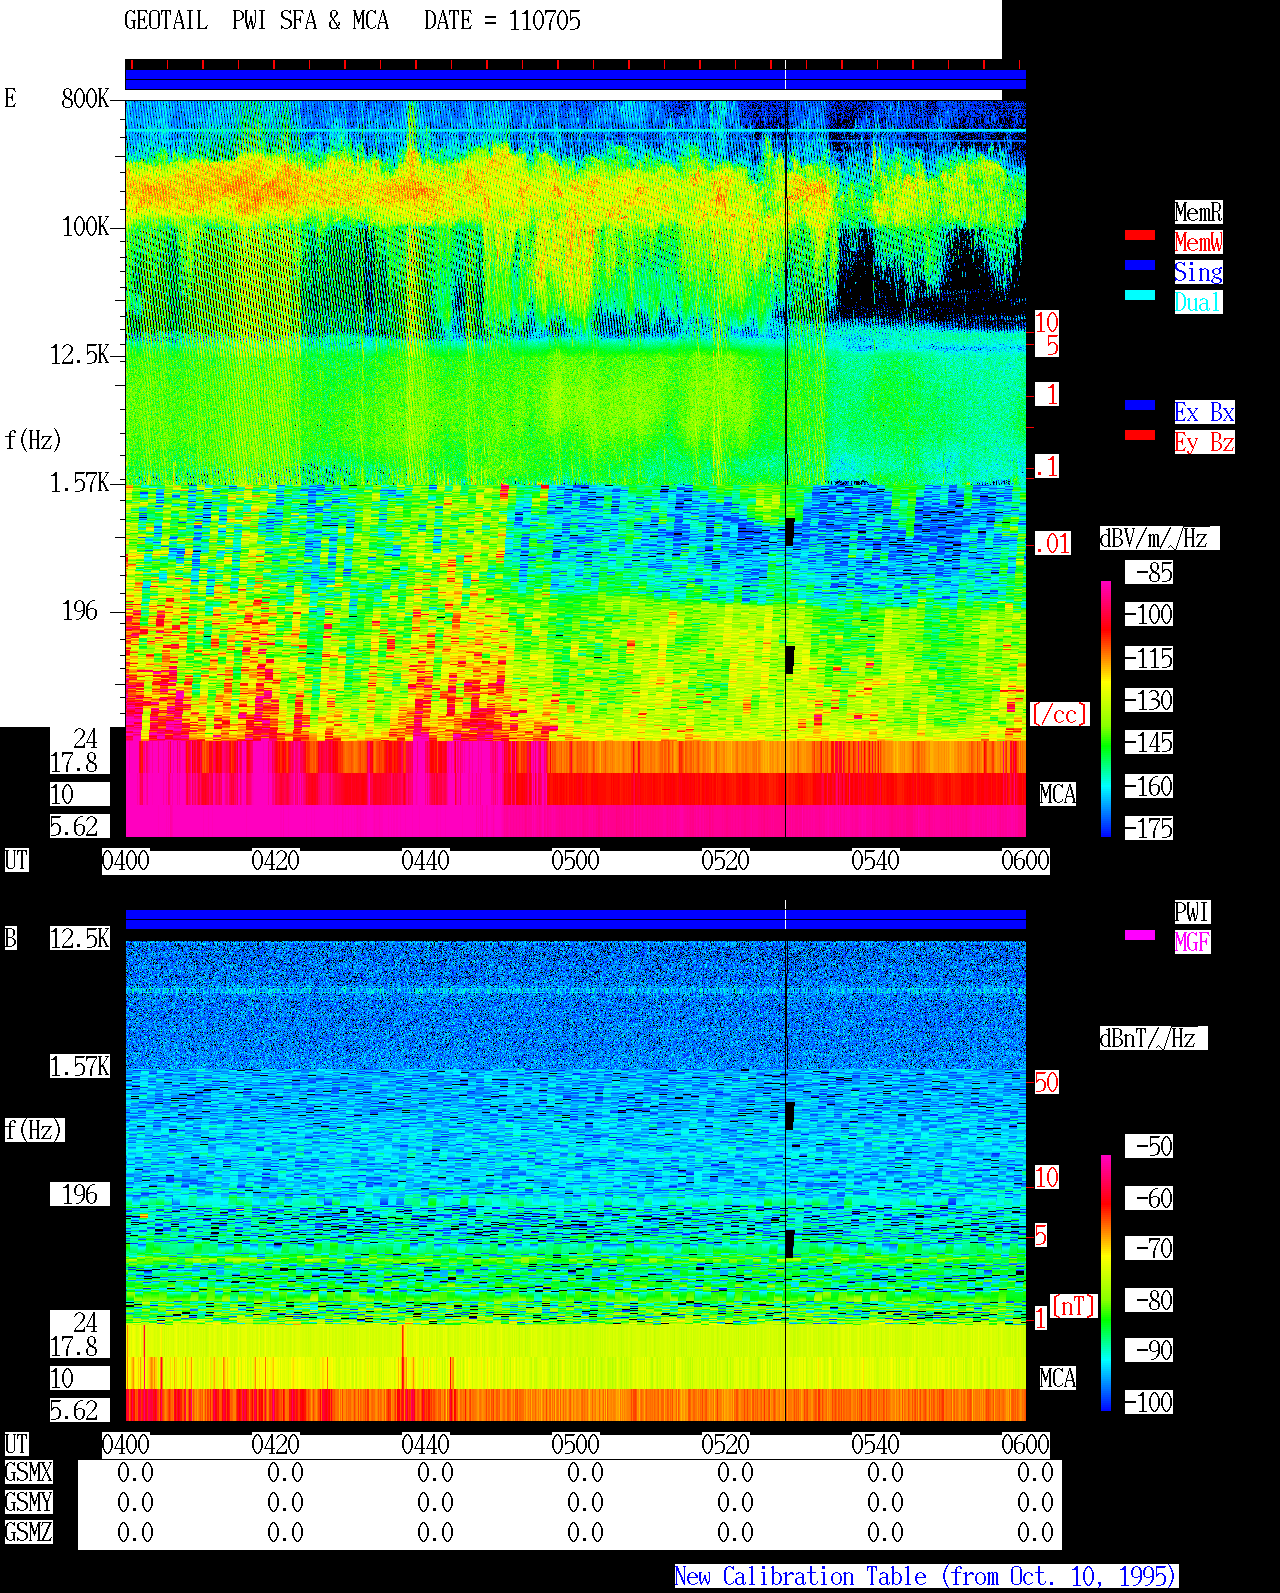Click the red [nT] unit label
Viewport: 1280px width, 1593px height.
[1074, 1306]
